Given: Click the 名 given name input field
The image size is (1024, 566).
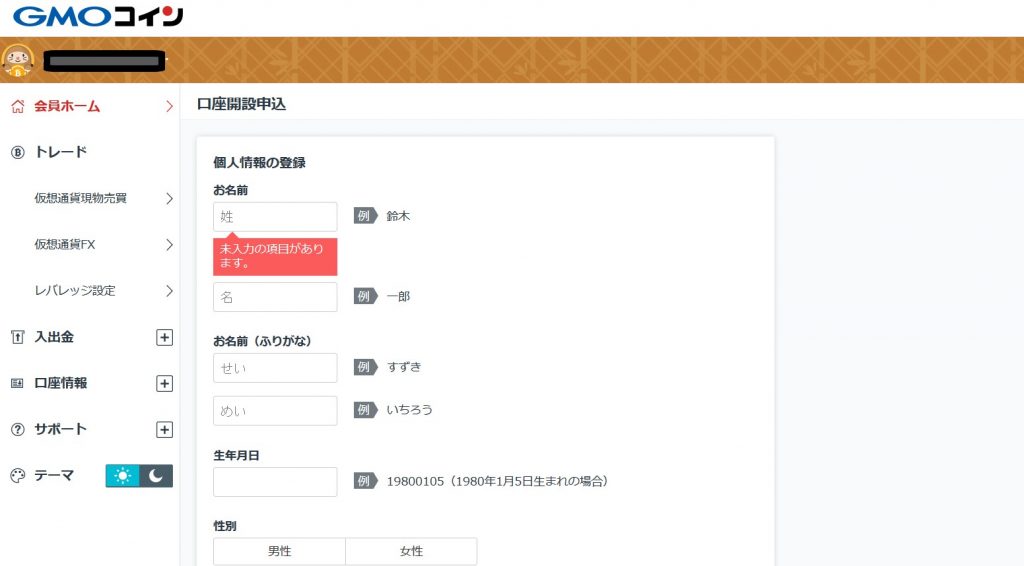Looking at the screenshot, I should (275, 297).
